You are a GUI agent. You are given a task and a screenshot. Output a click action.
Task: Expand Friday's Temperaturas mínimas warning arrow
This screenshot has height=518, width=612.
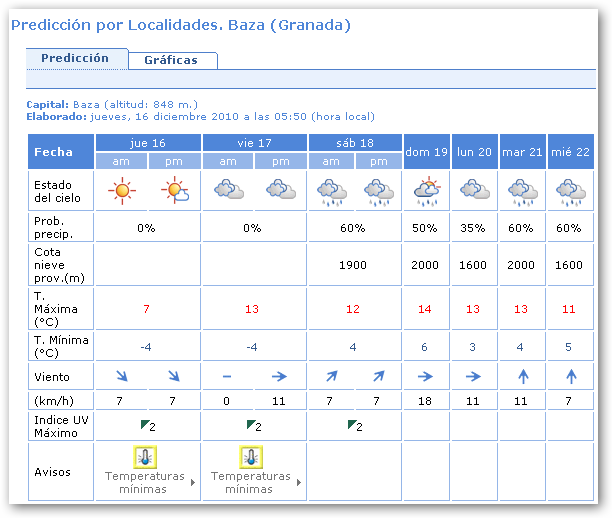click(x=297, y=483)
